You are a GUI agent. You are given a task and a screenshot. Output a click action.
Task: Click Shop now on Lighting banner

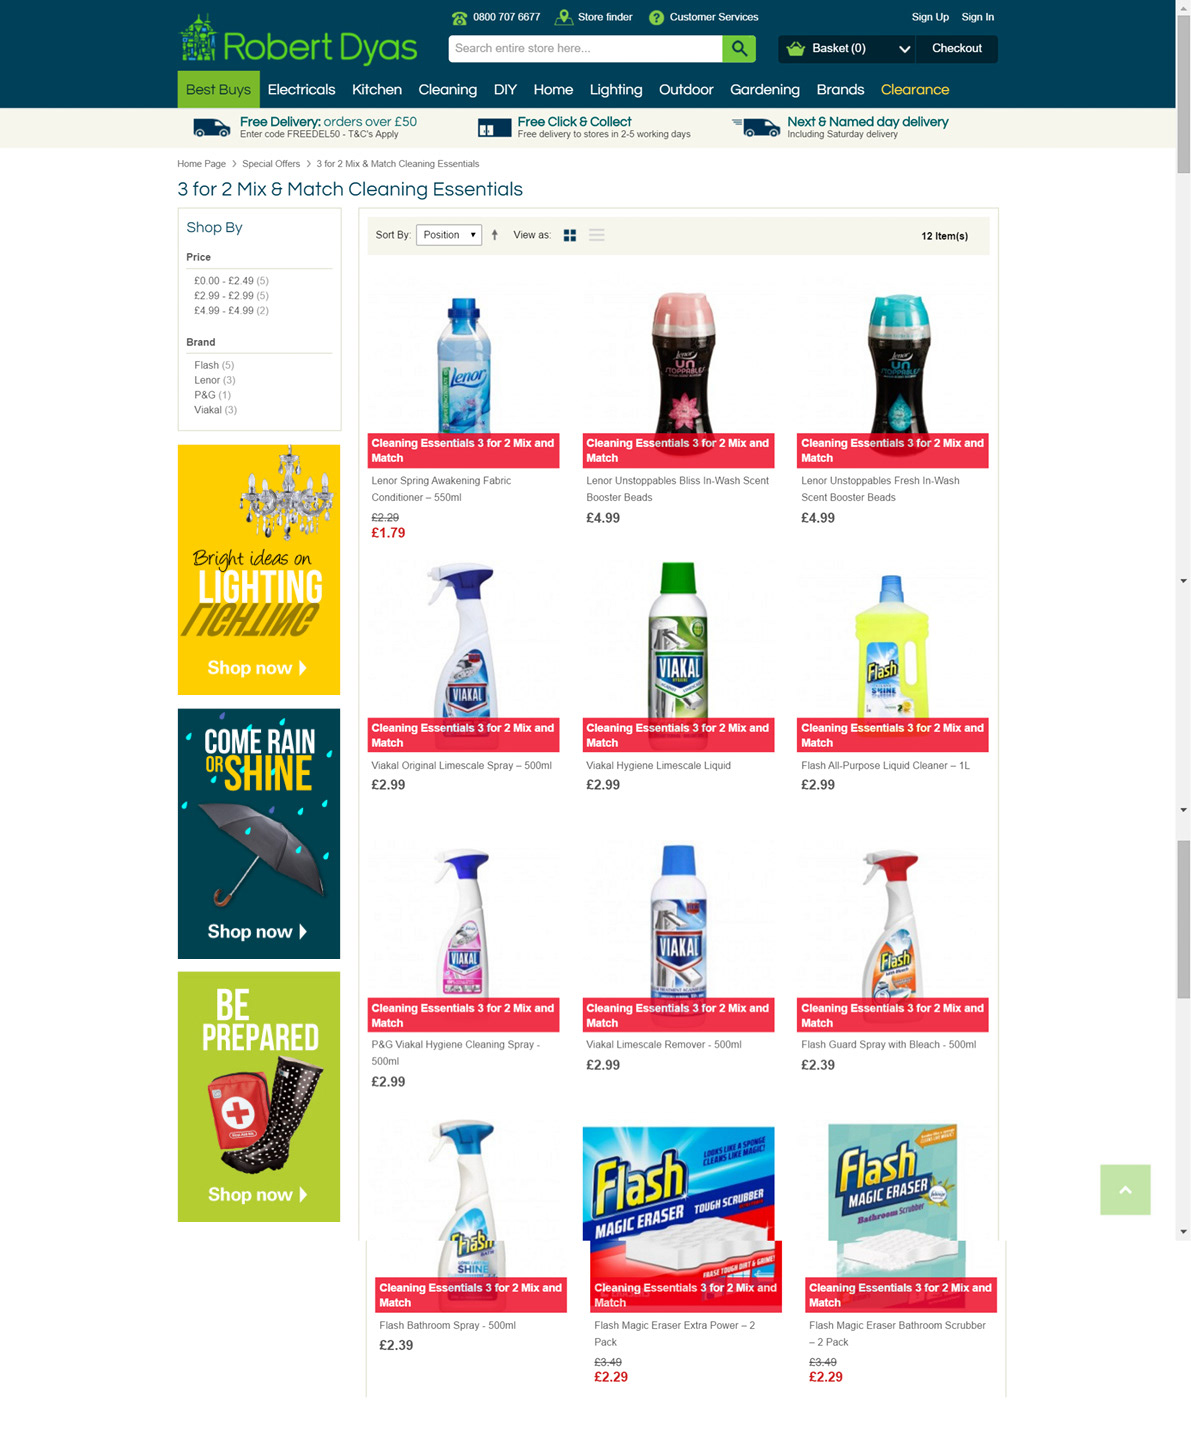pos(257,668)
